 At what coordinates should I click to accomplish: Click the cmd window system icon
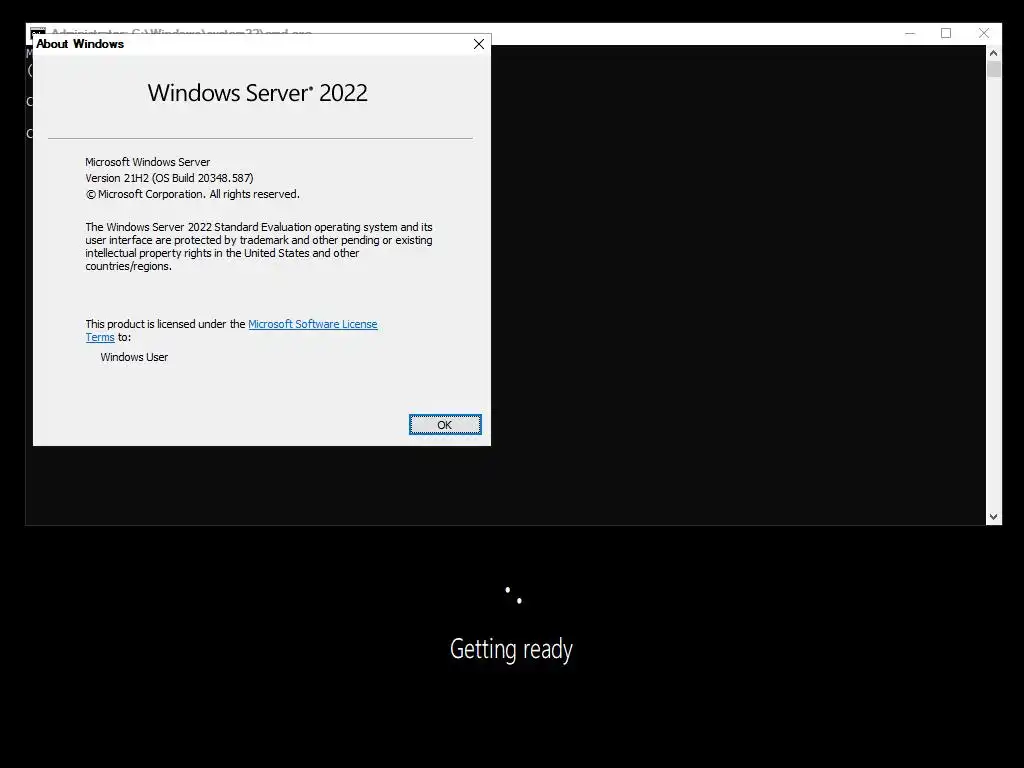(38, 31)
